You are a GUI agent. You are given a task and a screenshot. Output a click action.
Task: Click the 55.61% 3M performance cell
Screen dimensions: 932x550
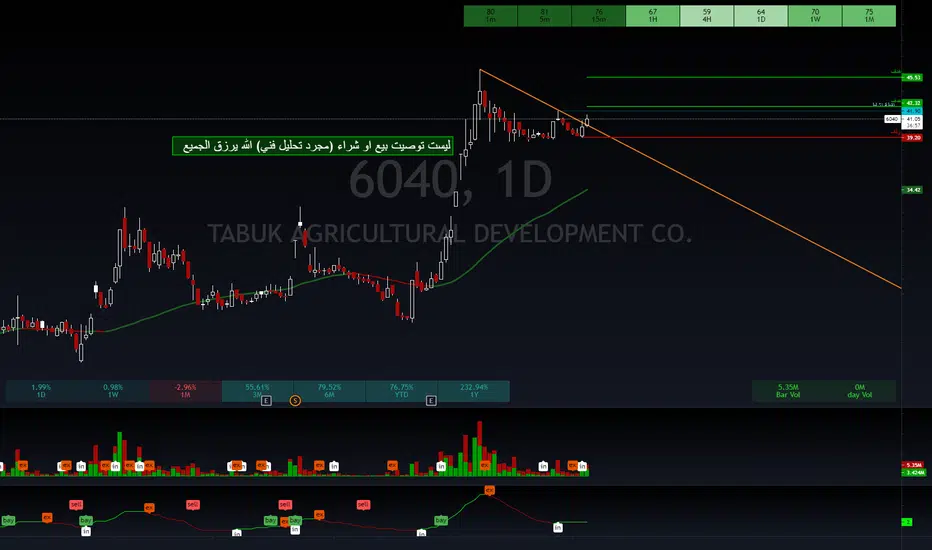click(x=257, y=391)
